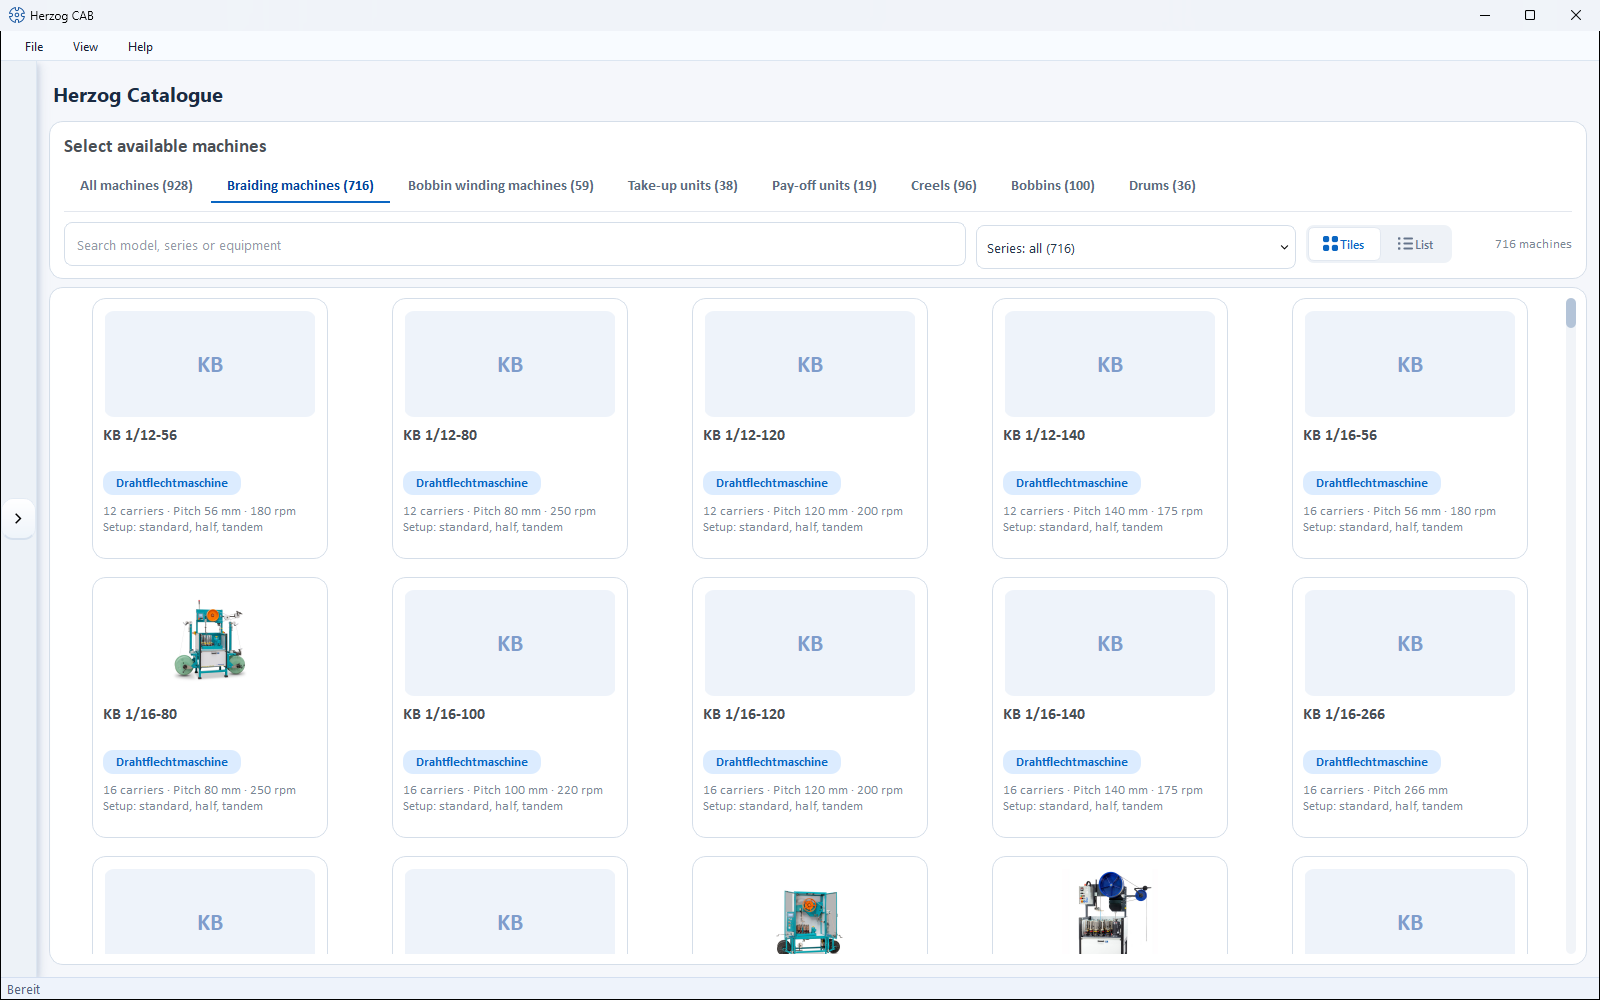Image resolution: width=1600 pixels, height=1000 pixels.
Task: Focus the search model, series or equipment field
Action: (x=514, y=245)
